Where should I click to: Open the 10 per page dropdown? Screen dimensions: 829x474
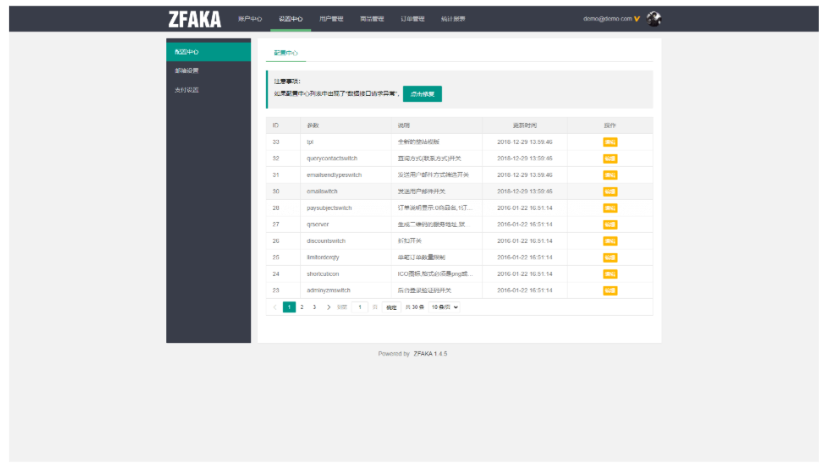pos(445,307)
